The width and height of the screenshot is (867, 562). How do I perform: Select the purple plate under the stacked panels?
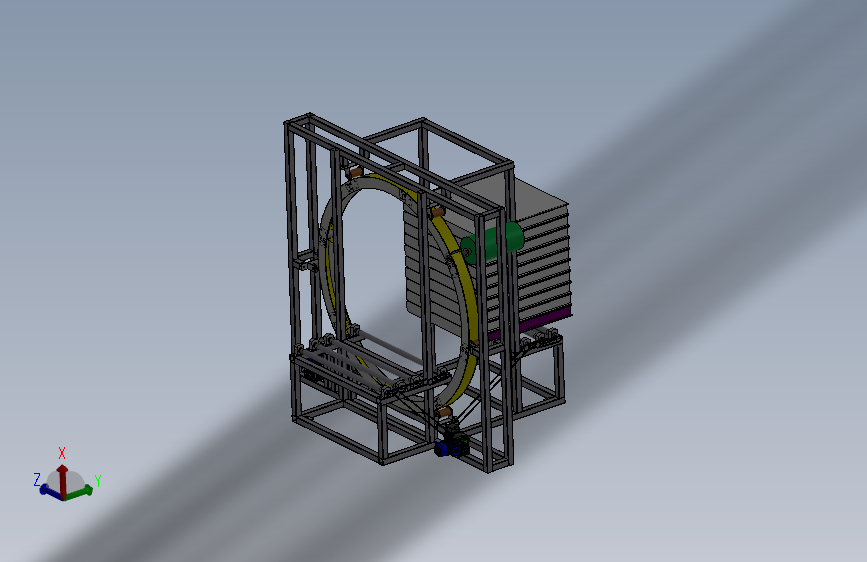545,321
